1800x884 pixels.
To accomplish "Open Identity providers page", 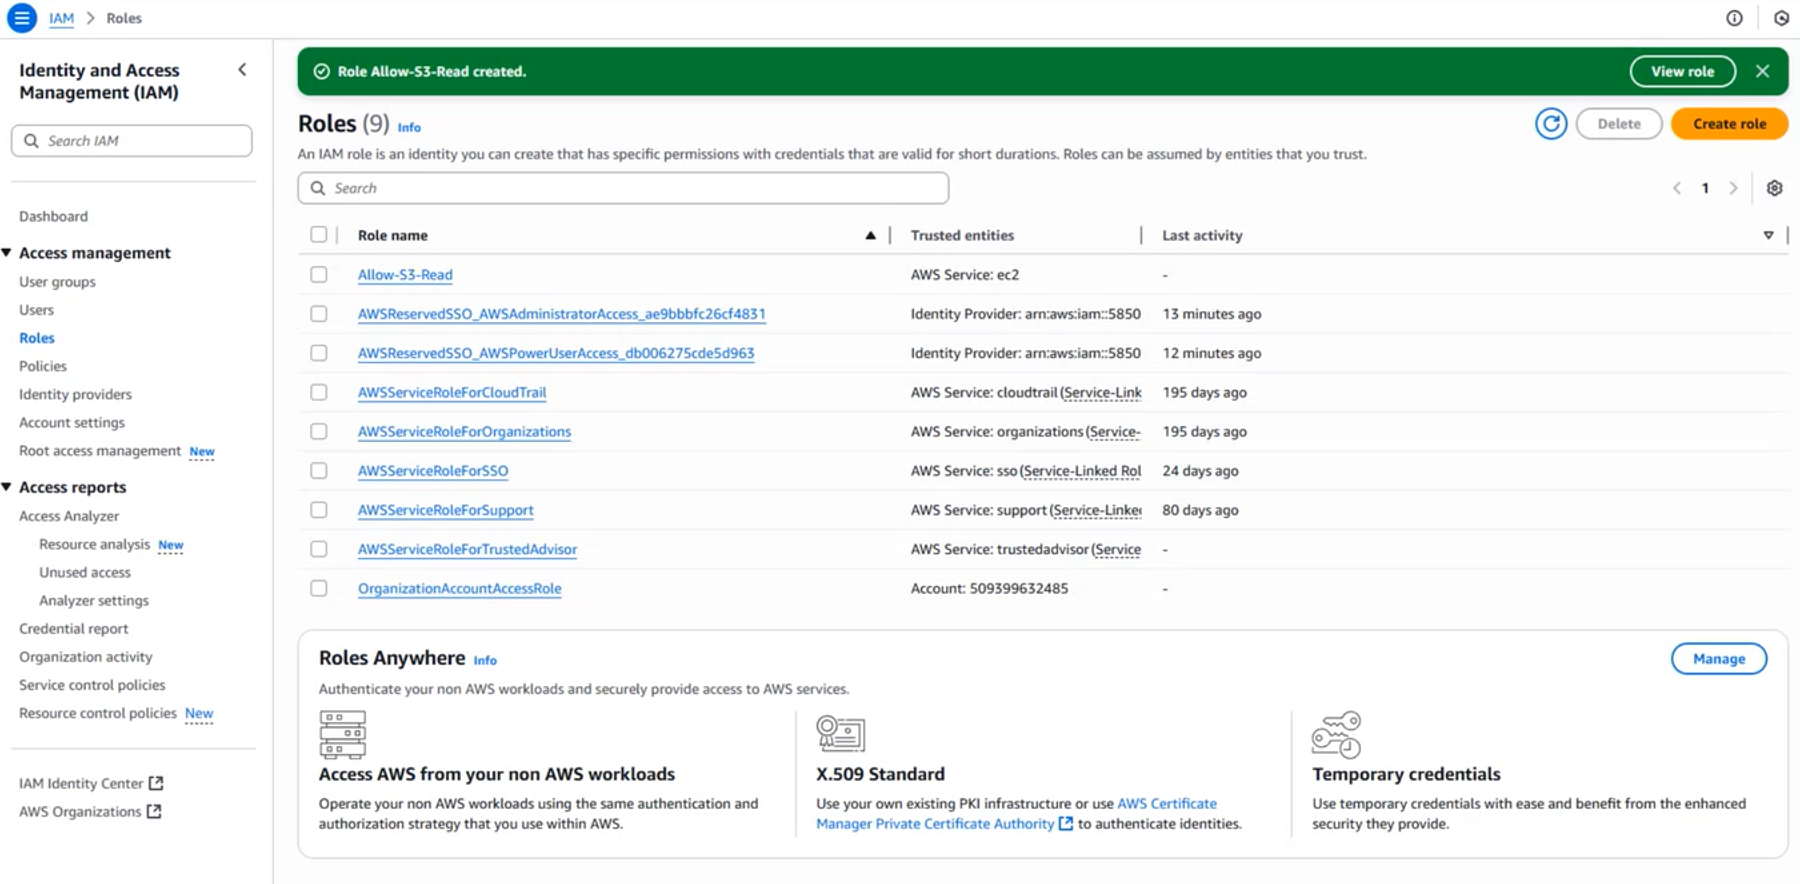I will [75, 394].
